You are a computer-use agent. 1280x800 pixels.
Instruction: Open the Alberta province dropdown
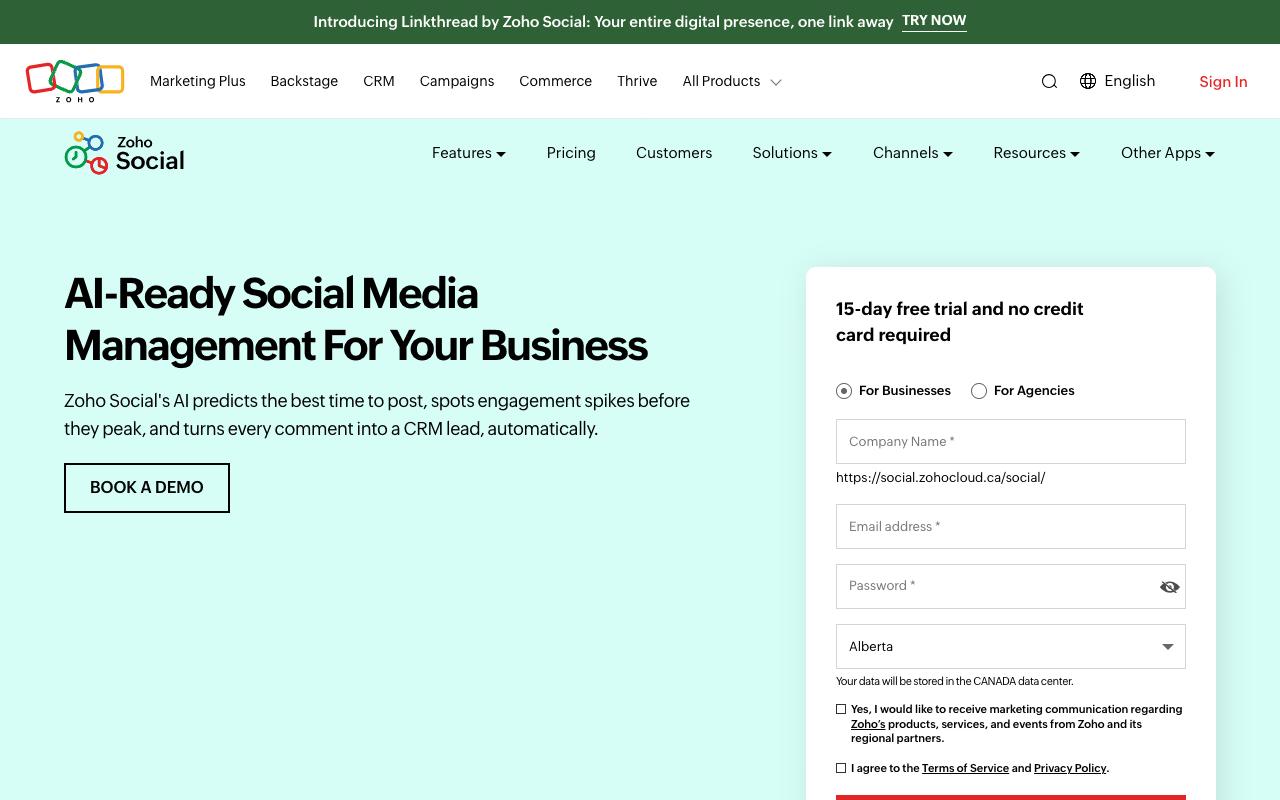[x=1011, y=647]
